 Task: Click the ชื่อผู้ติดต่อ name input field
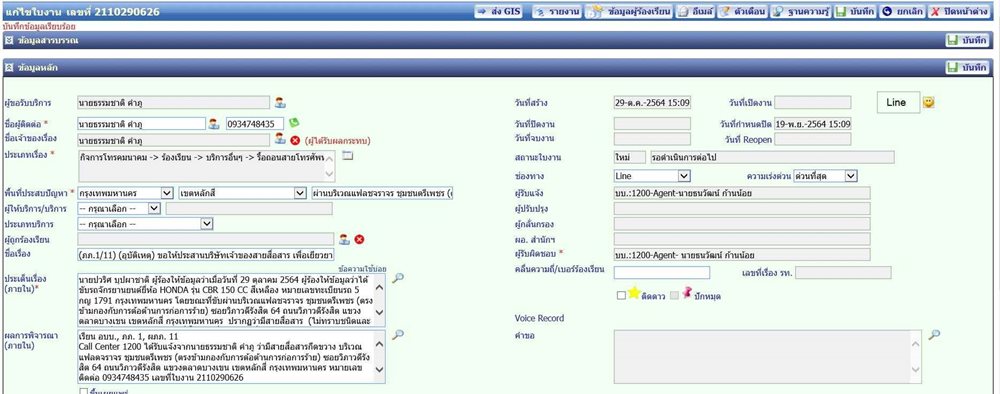coord(141,124)
